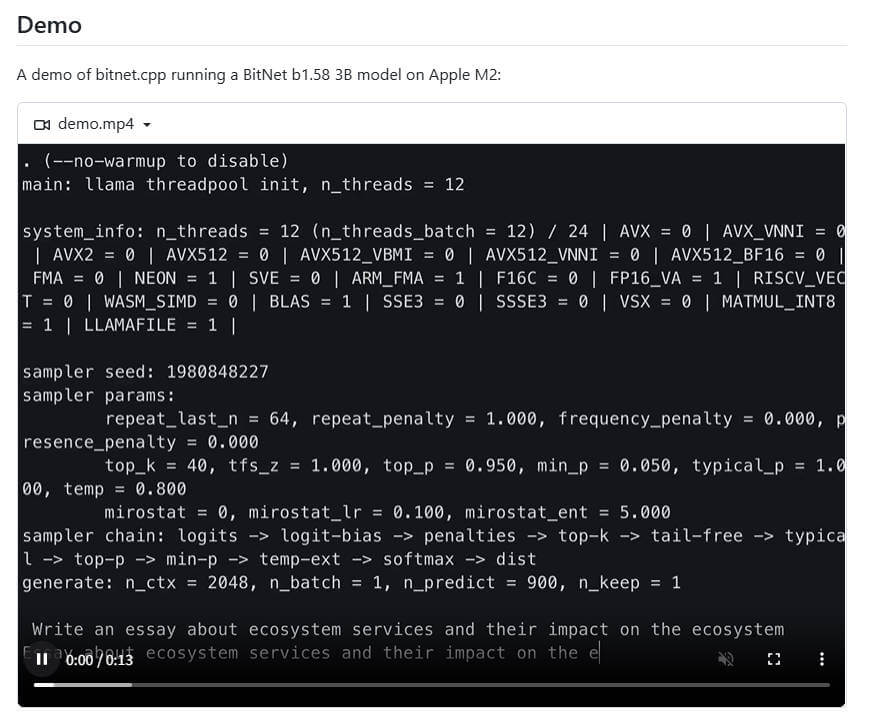Image resolution: width=873 pixels, height=719 pixels.
Task: Click the 0:00 / 0:13 time display
Action: (x=99, y=660)
